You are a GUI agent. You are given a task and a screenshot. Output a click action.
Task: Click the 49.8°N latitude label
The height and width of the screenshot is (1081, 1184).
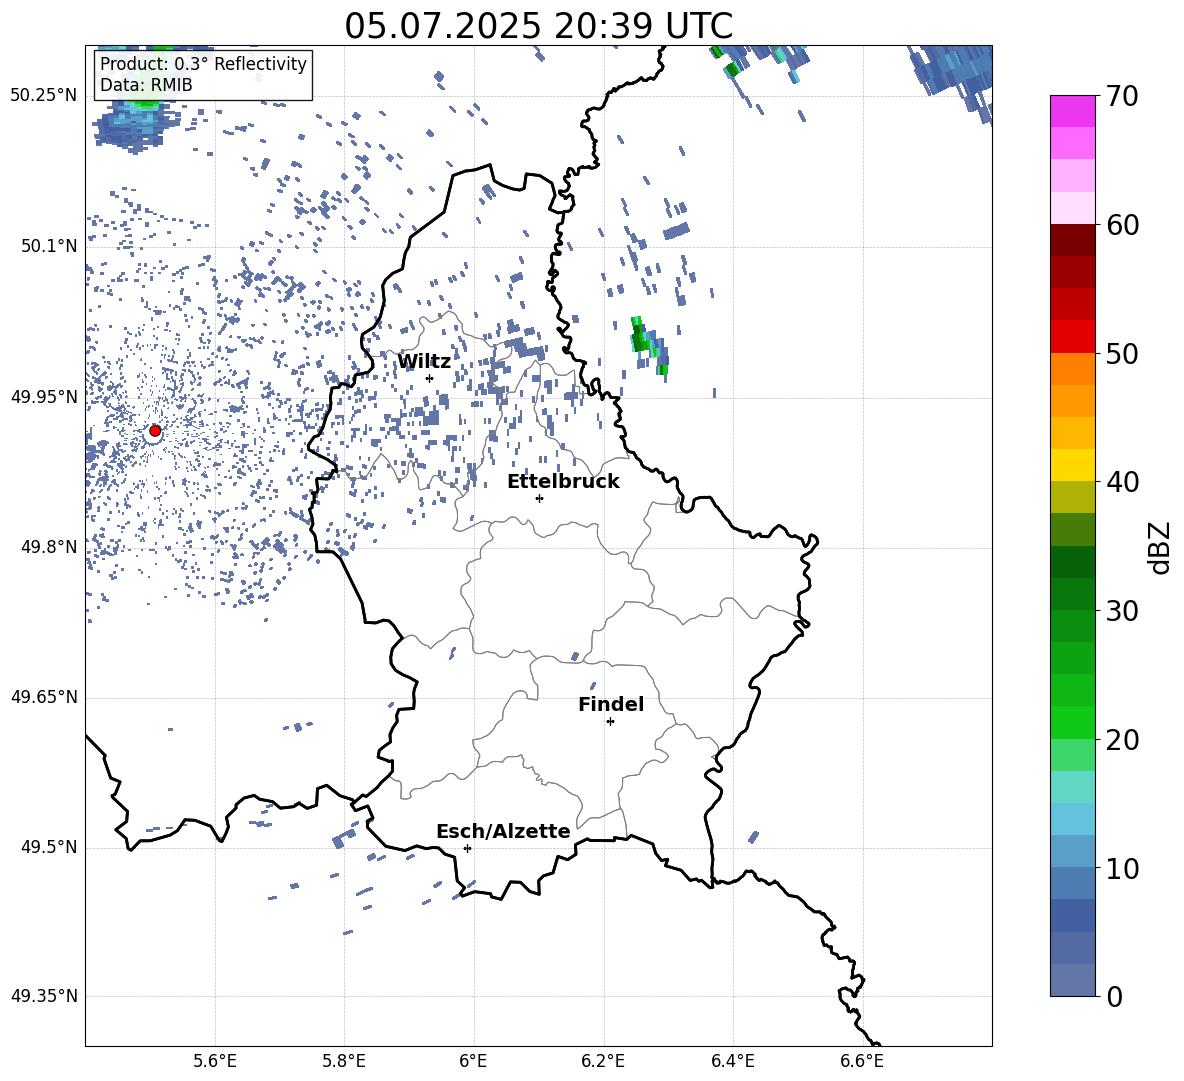click(49, 547)
